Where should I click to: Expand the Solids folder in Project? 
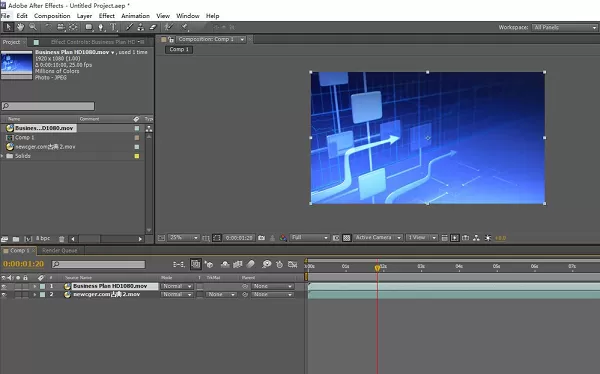(3, 156)
